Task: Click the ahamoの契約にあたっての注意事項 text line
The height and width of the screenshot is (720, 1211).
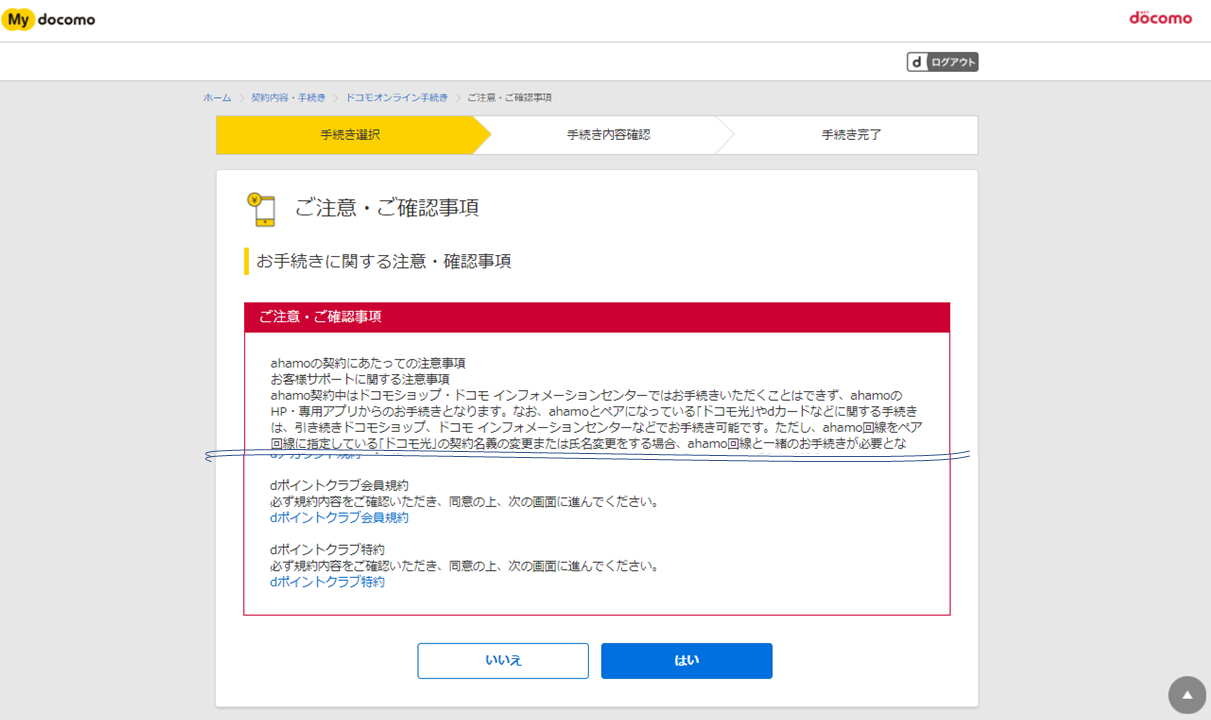Action: point(368,363)
